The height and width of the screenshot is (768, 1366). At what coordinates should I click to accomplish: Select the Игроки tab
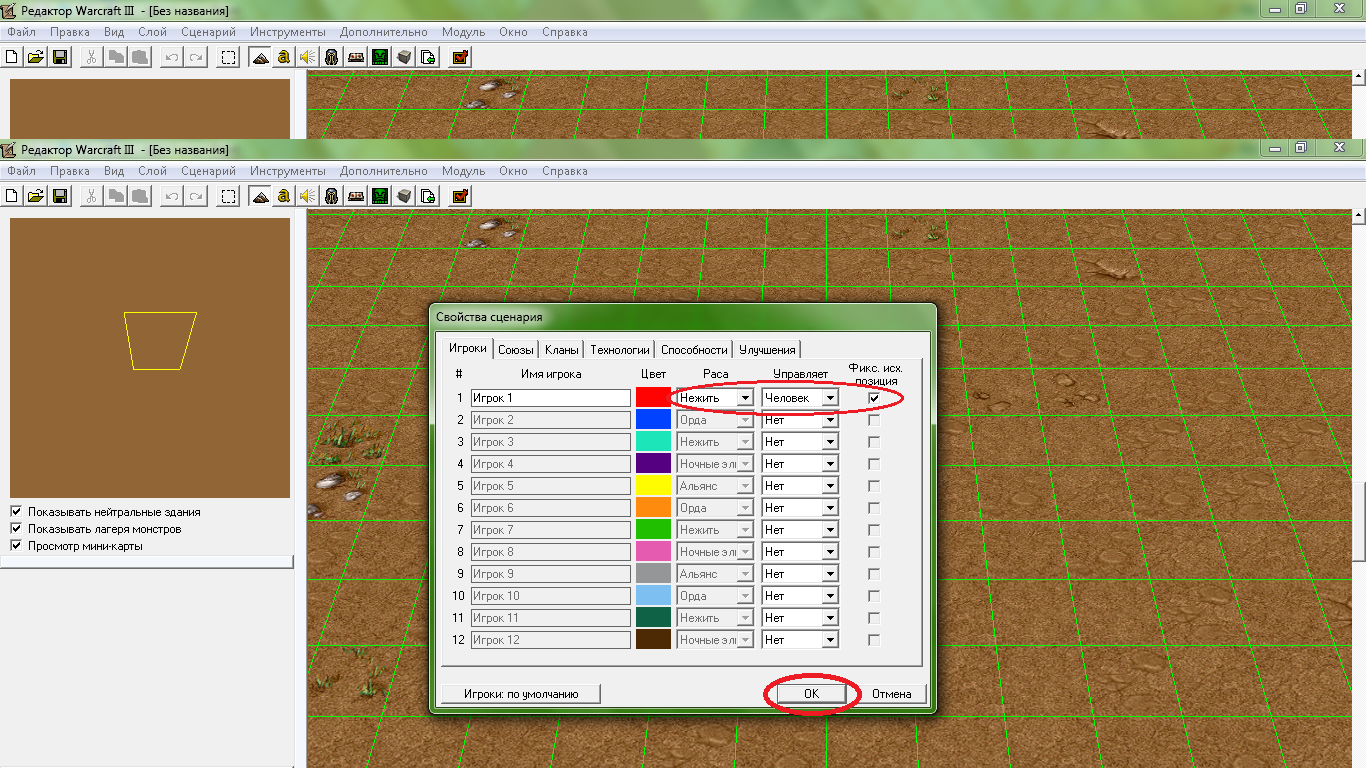click(468, 348)
